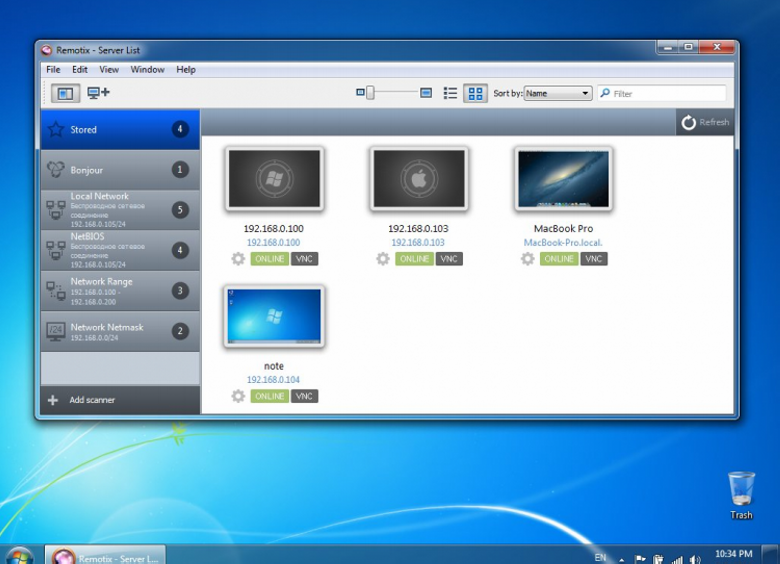Select the Stored scanner in sidebar

click(120, 130)
